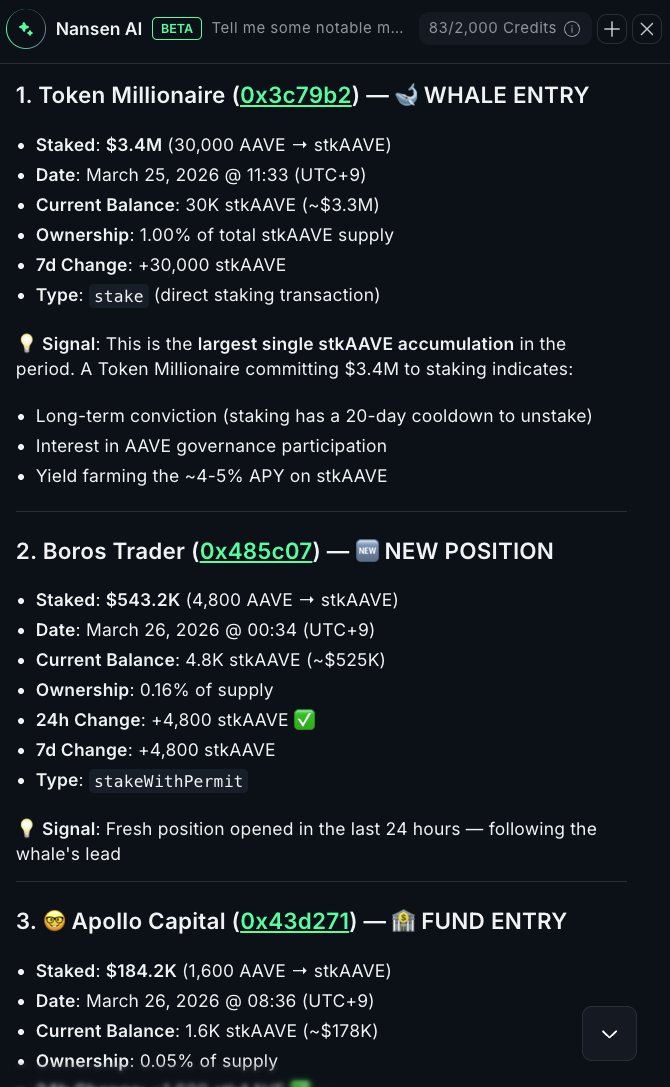Image resolution: width=670 pixels, height=1087 pixels.
Task: Click the BETA badge
Action: (x=177, y=29)
